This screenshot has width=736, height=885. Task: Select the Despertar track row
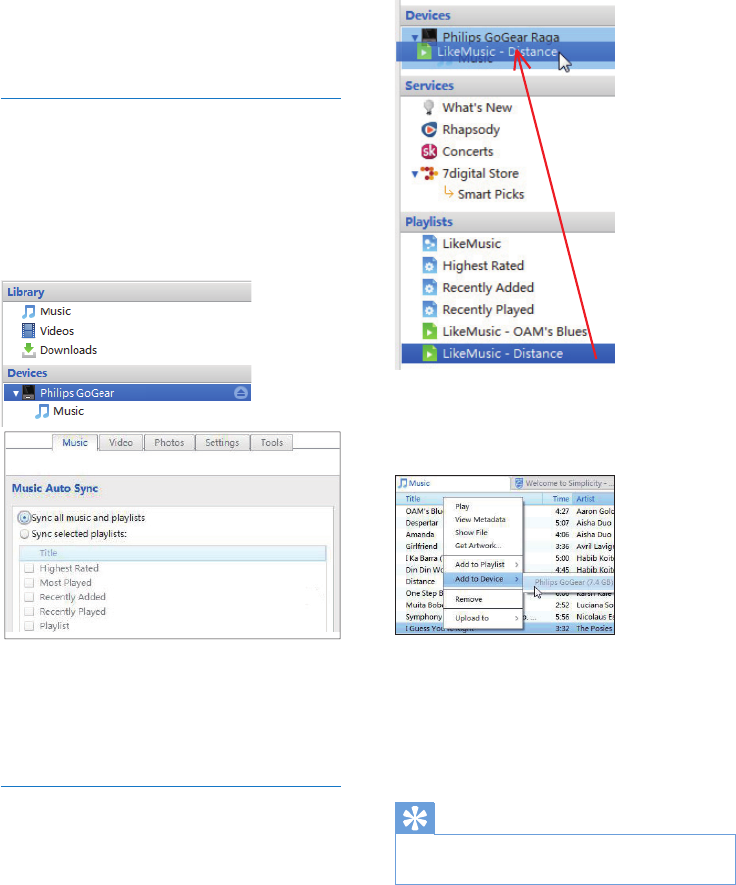pos(422,523)
